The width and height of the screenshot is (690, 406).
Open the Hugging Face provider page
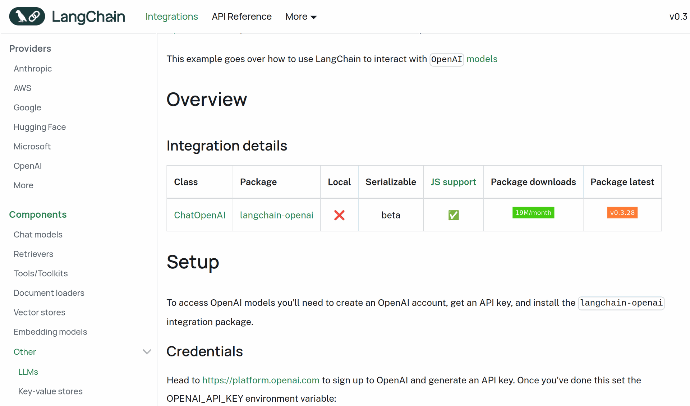click(40, 127)
